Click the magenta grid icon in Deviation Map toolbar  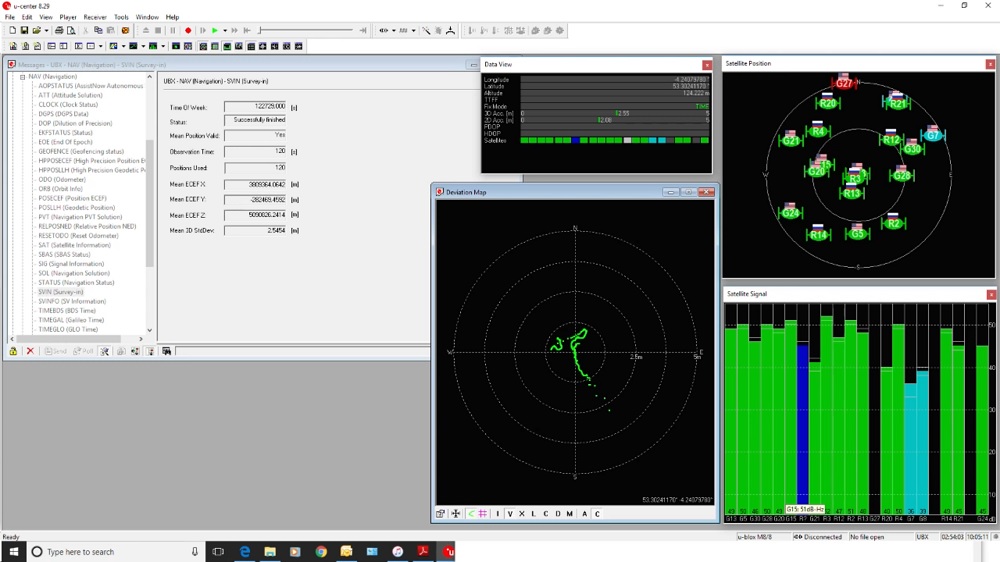(483, 514)
